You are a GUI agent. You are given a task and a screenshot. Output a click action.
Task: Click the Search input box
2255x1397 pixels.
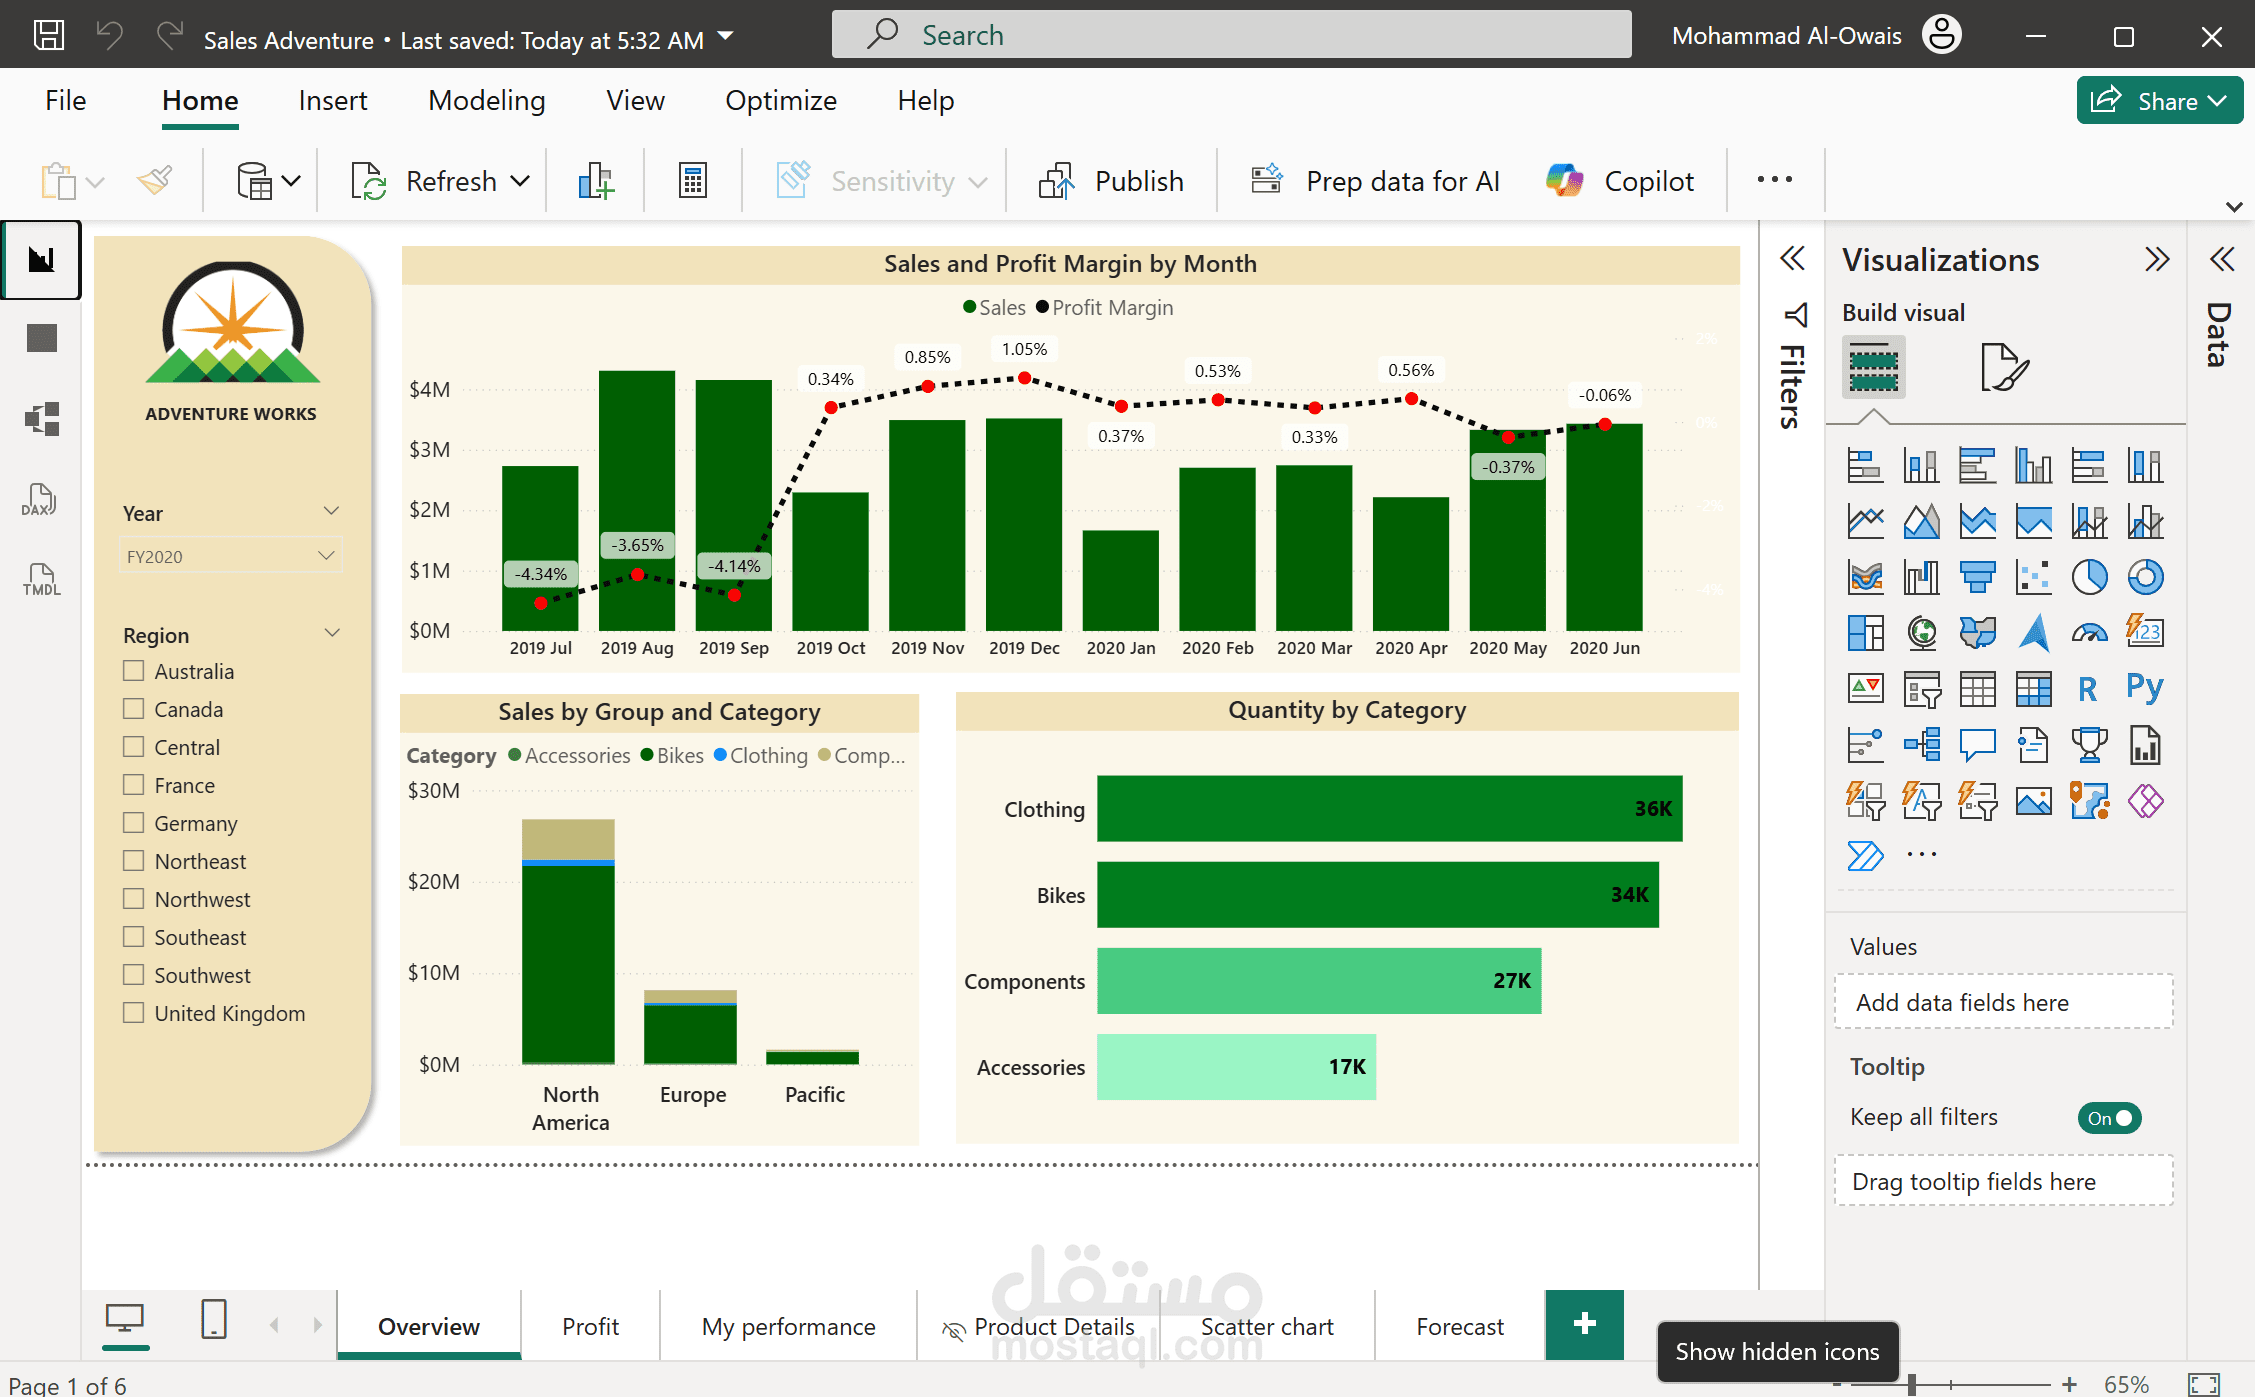(1232, 35)
